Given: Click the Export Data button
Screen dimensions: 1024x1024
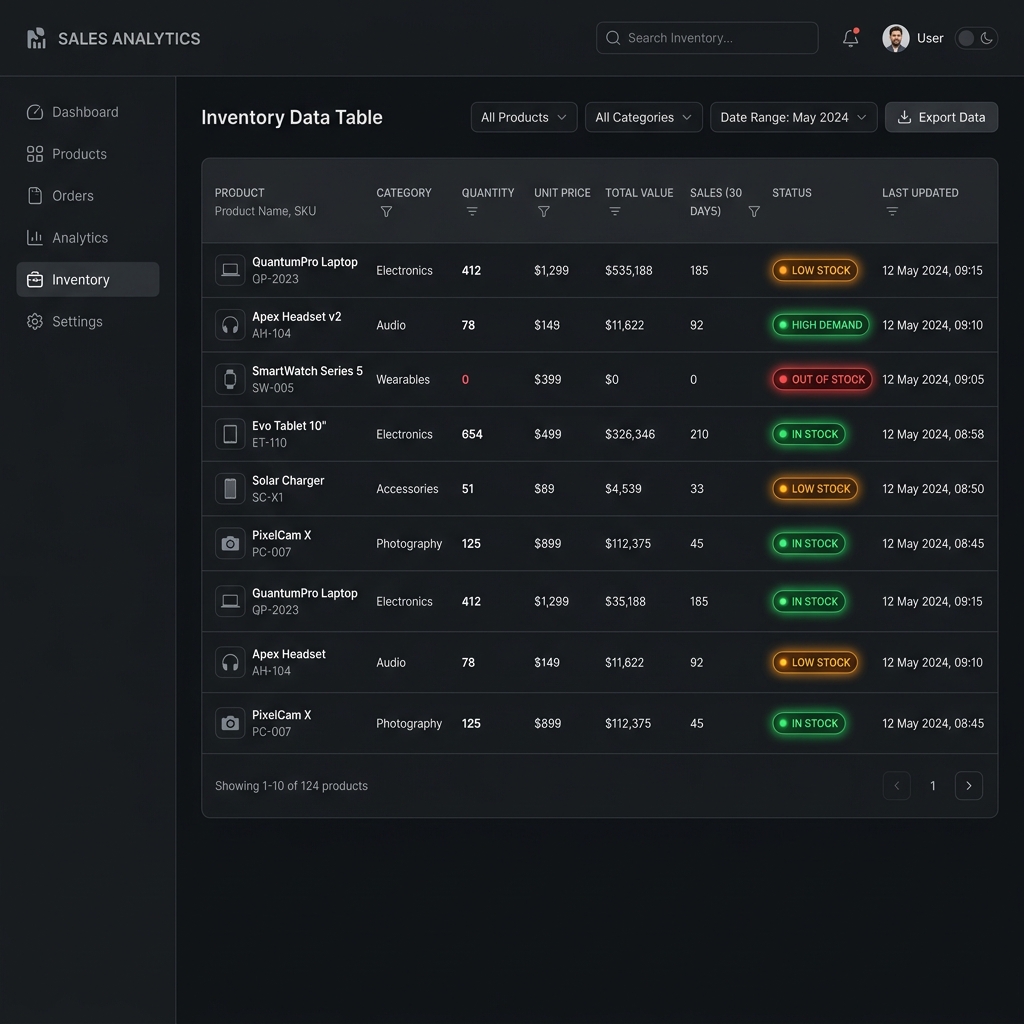Looking at the screenshot, I should pyautogui.click(x=941, y=118).
